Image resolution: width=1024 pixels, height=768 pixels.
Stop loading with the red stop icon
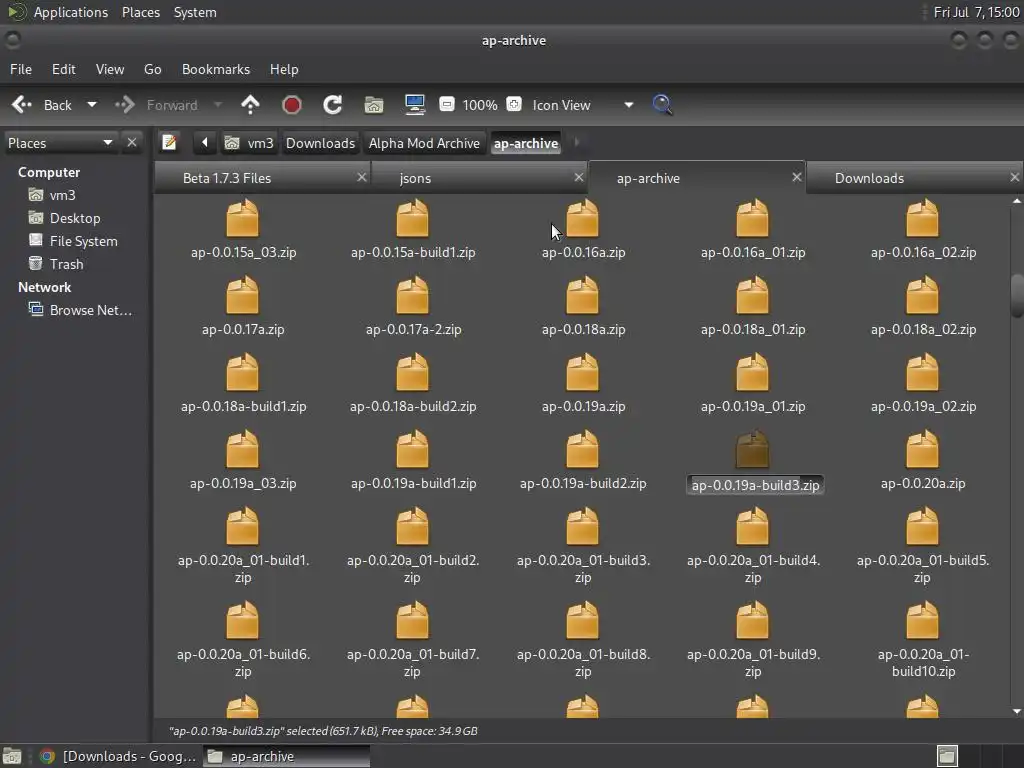tap(291, 104)
